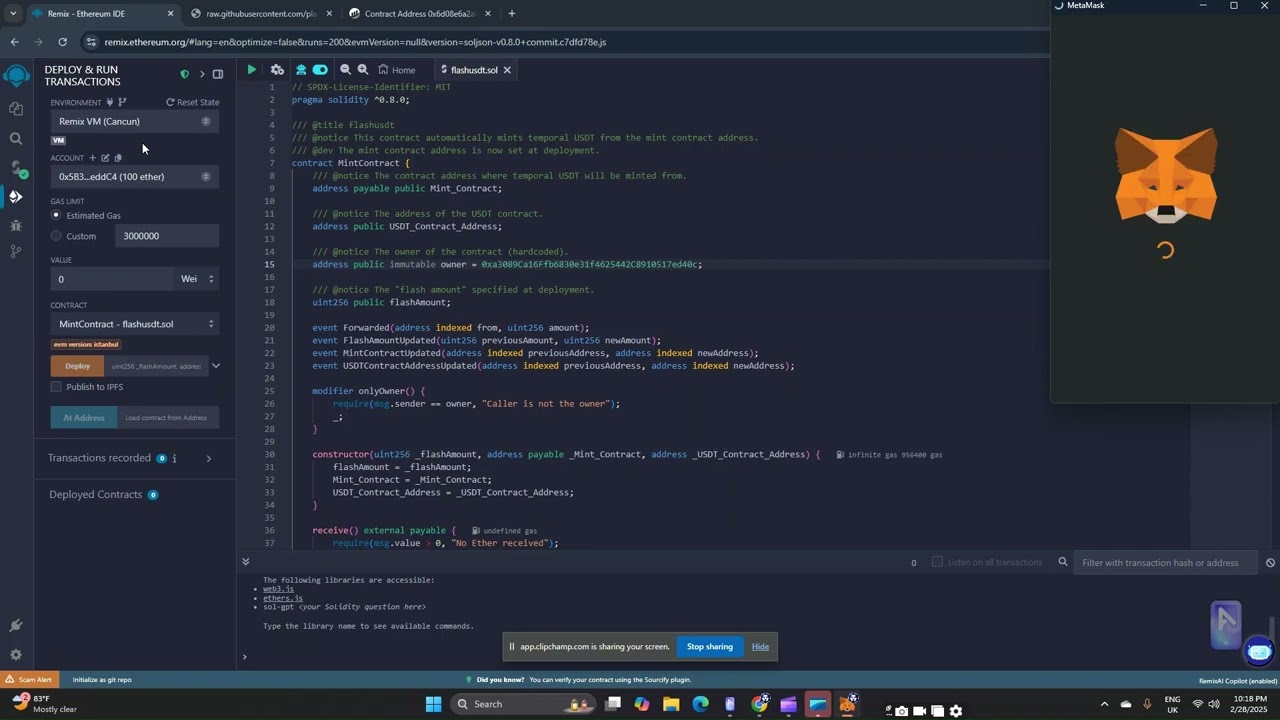The width and height of the screenshot is (1280, 720).
Task: Open the Solidity compiler sidebar icon
Action: click(15, 168)
